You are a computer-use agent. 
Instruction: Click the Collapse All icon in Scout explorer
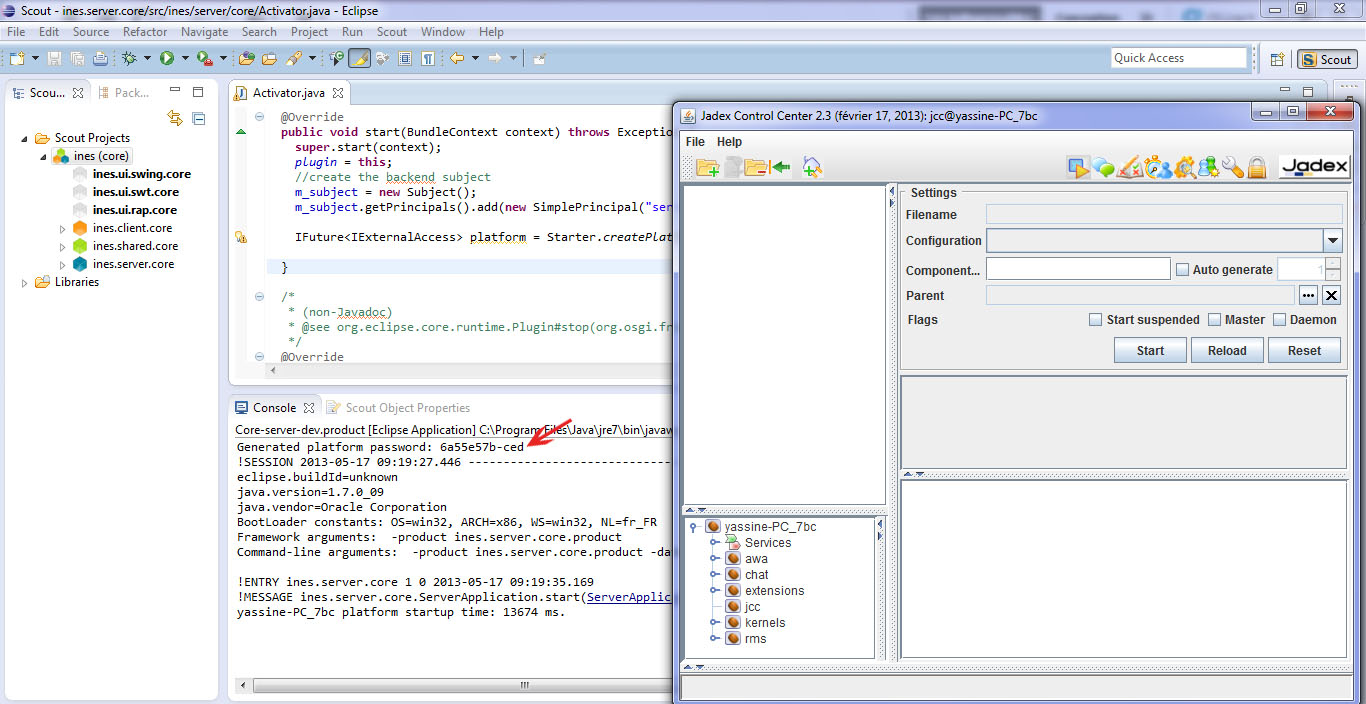198,118
